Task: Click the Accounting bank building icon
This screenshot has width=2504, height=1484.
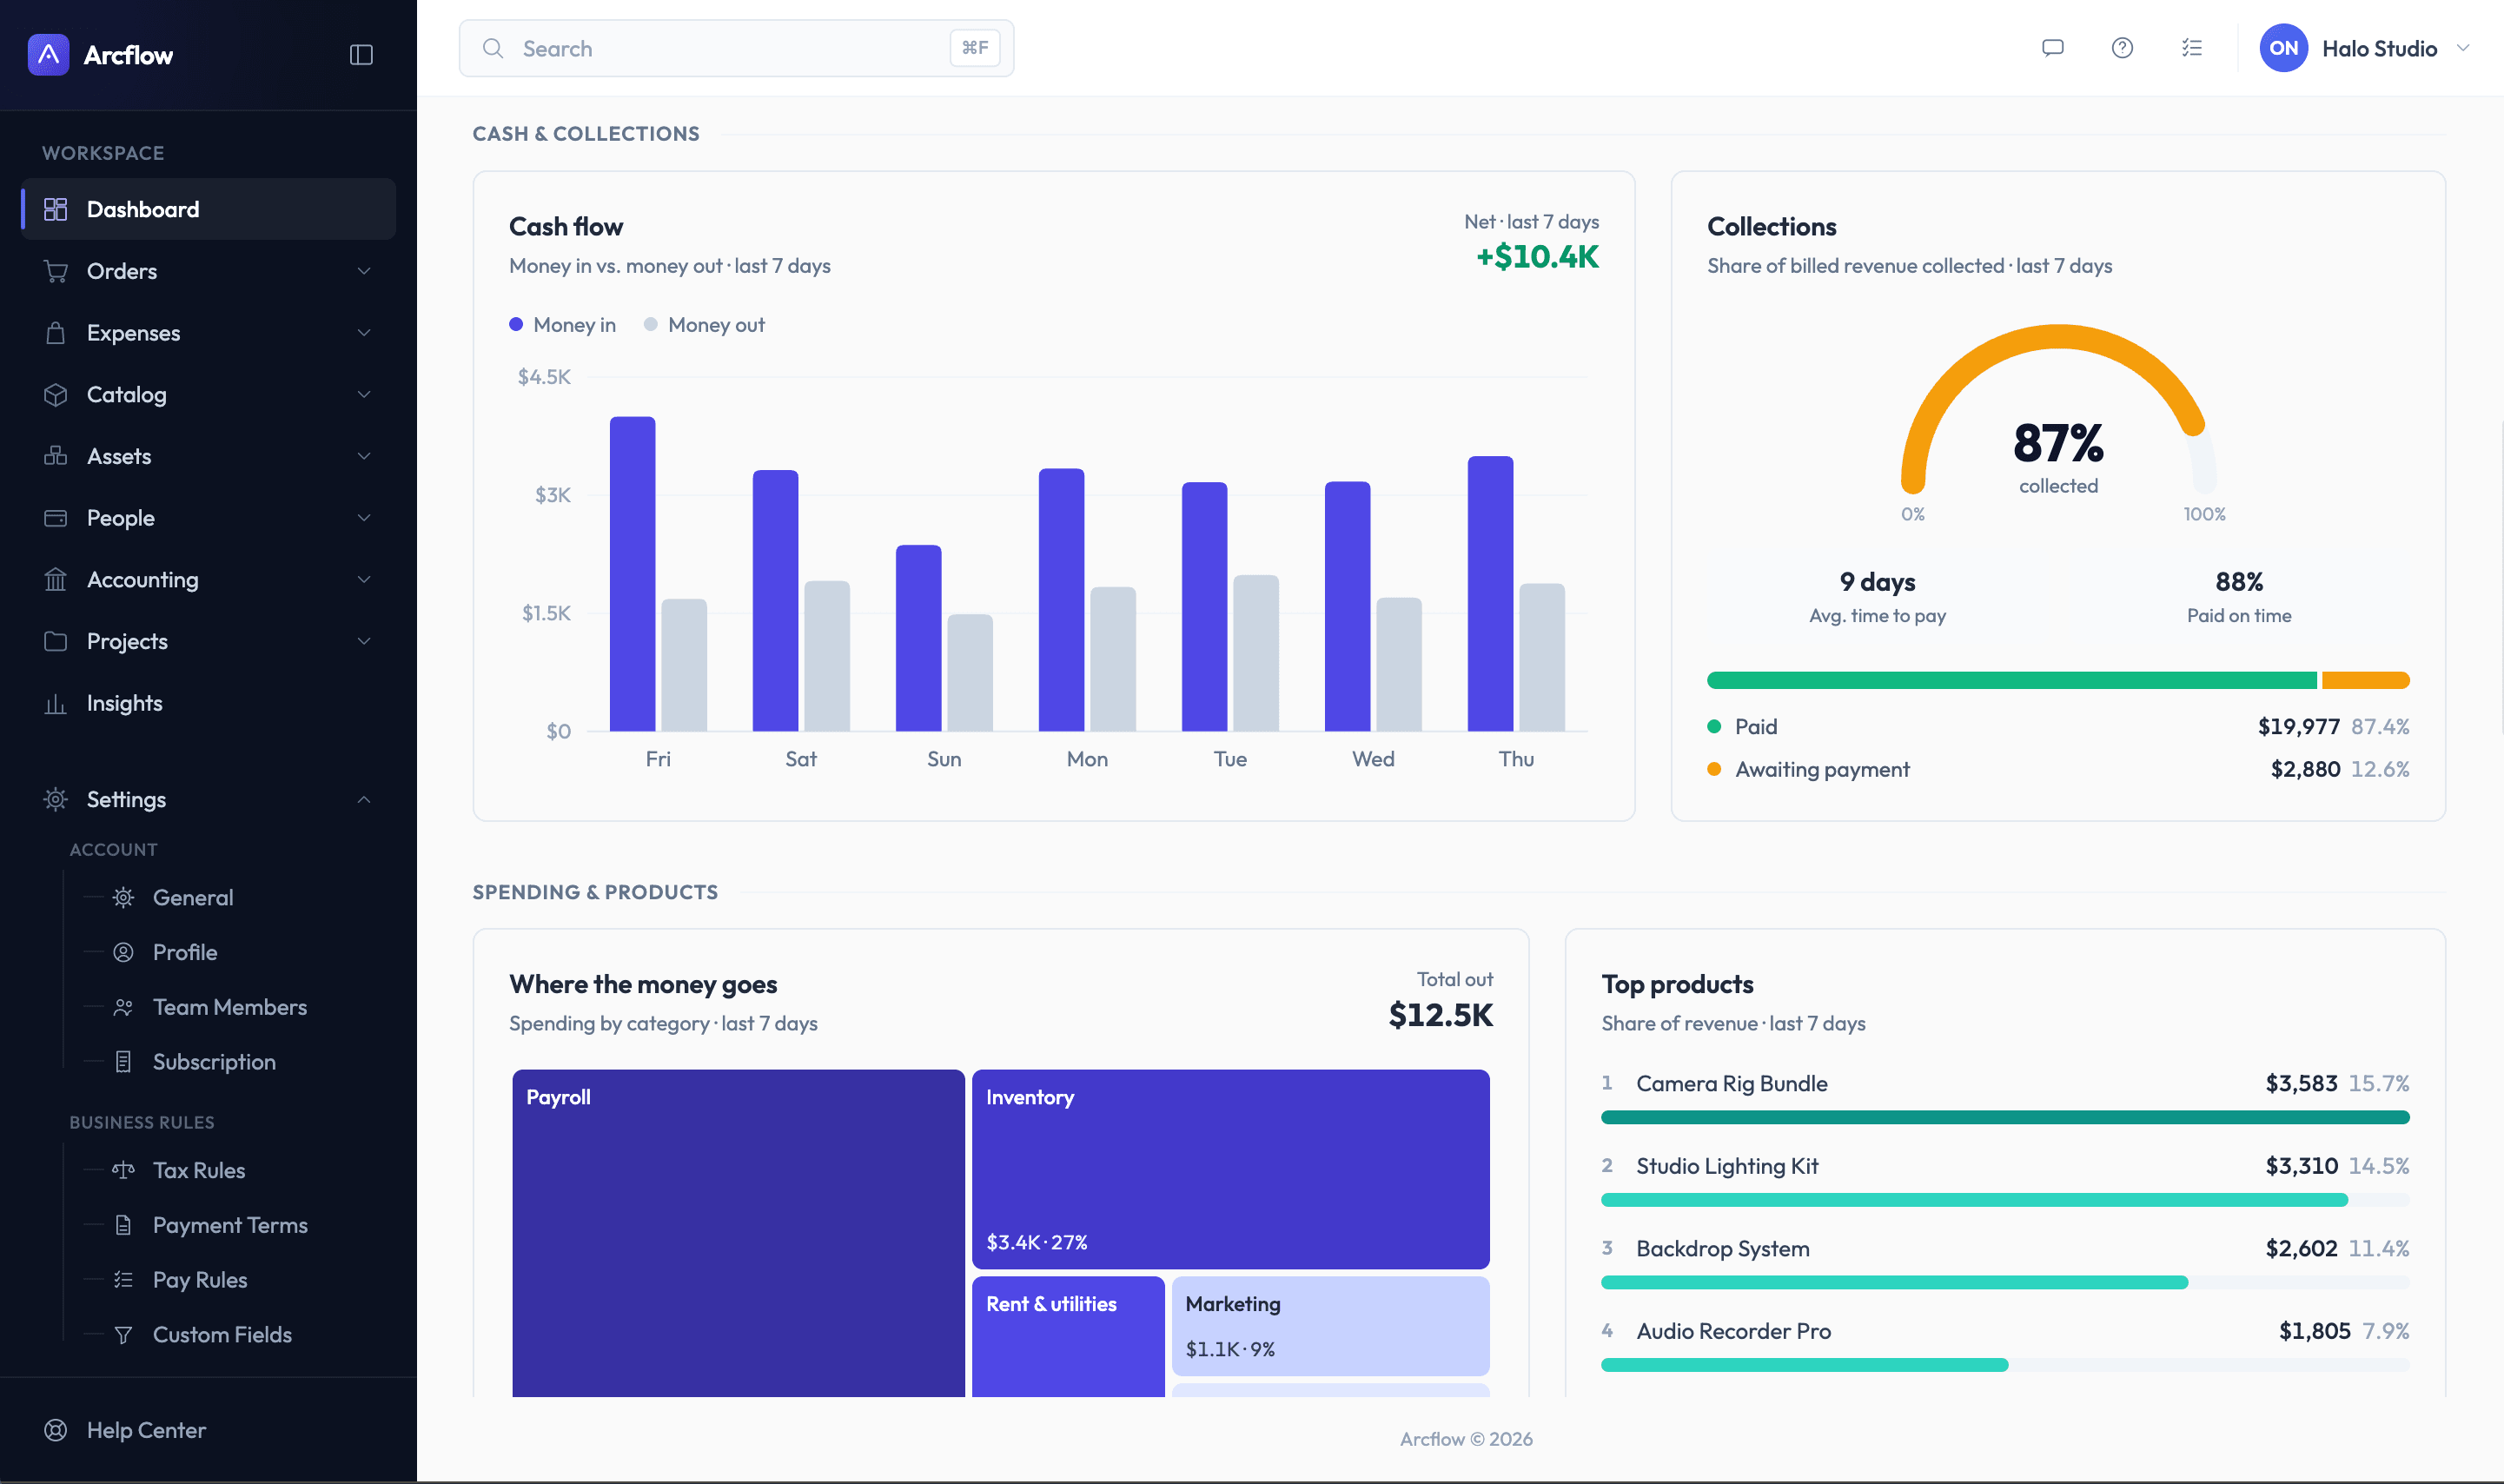Action: tap(56, 579)
